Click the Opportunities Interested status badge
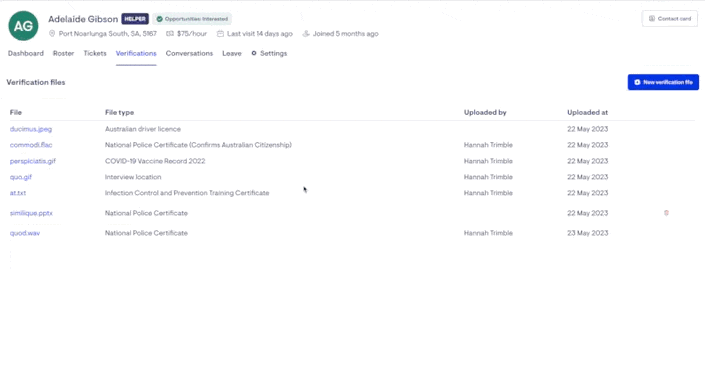The height and width of the screenshot is (374, 705). 192,19
